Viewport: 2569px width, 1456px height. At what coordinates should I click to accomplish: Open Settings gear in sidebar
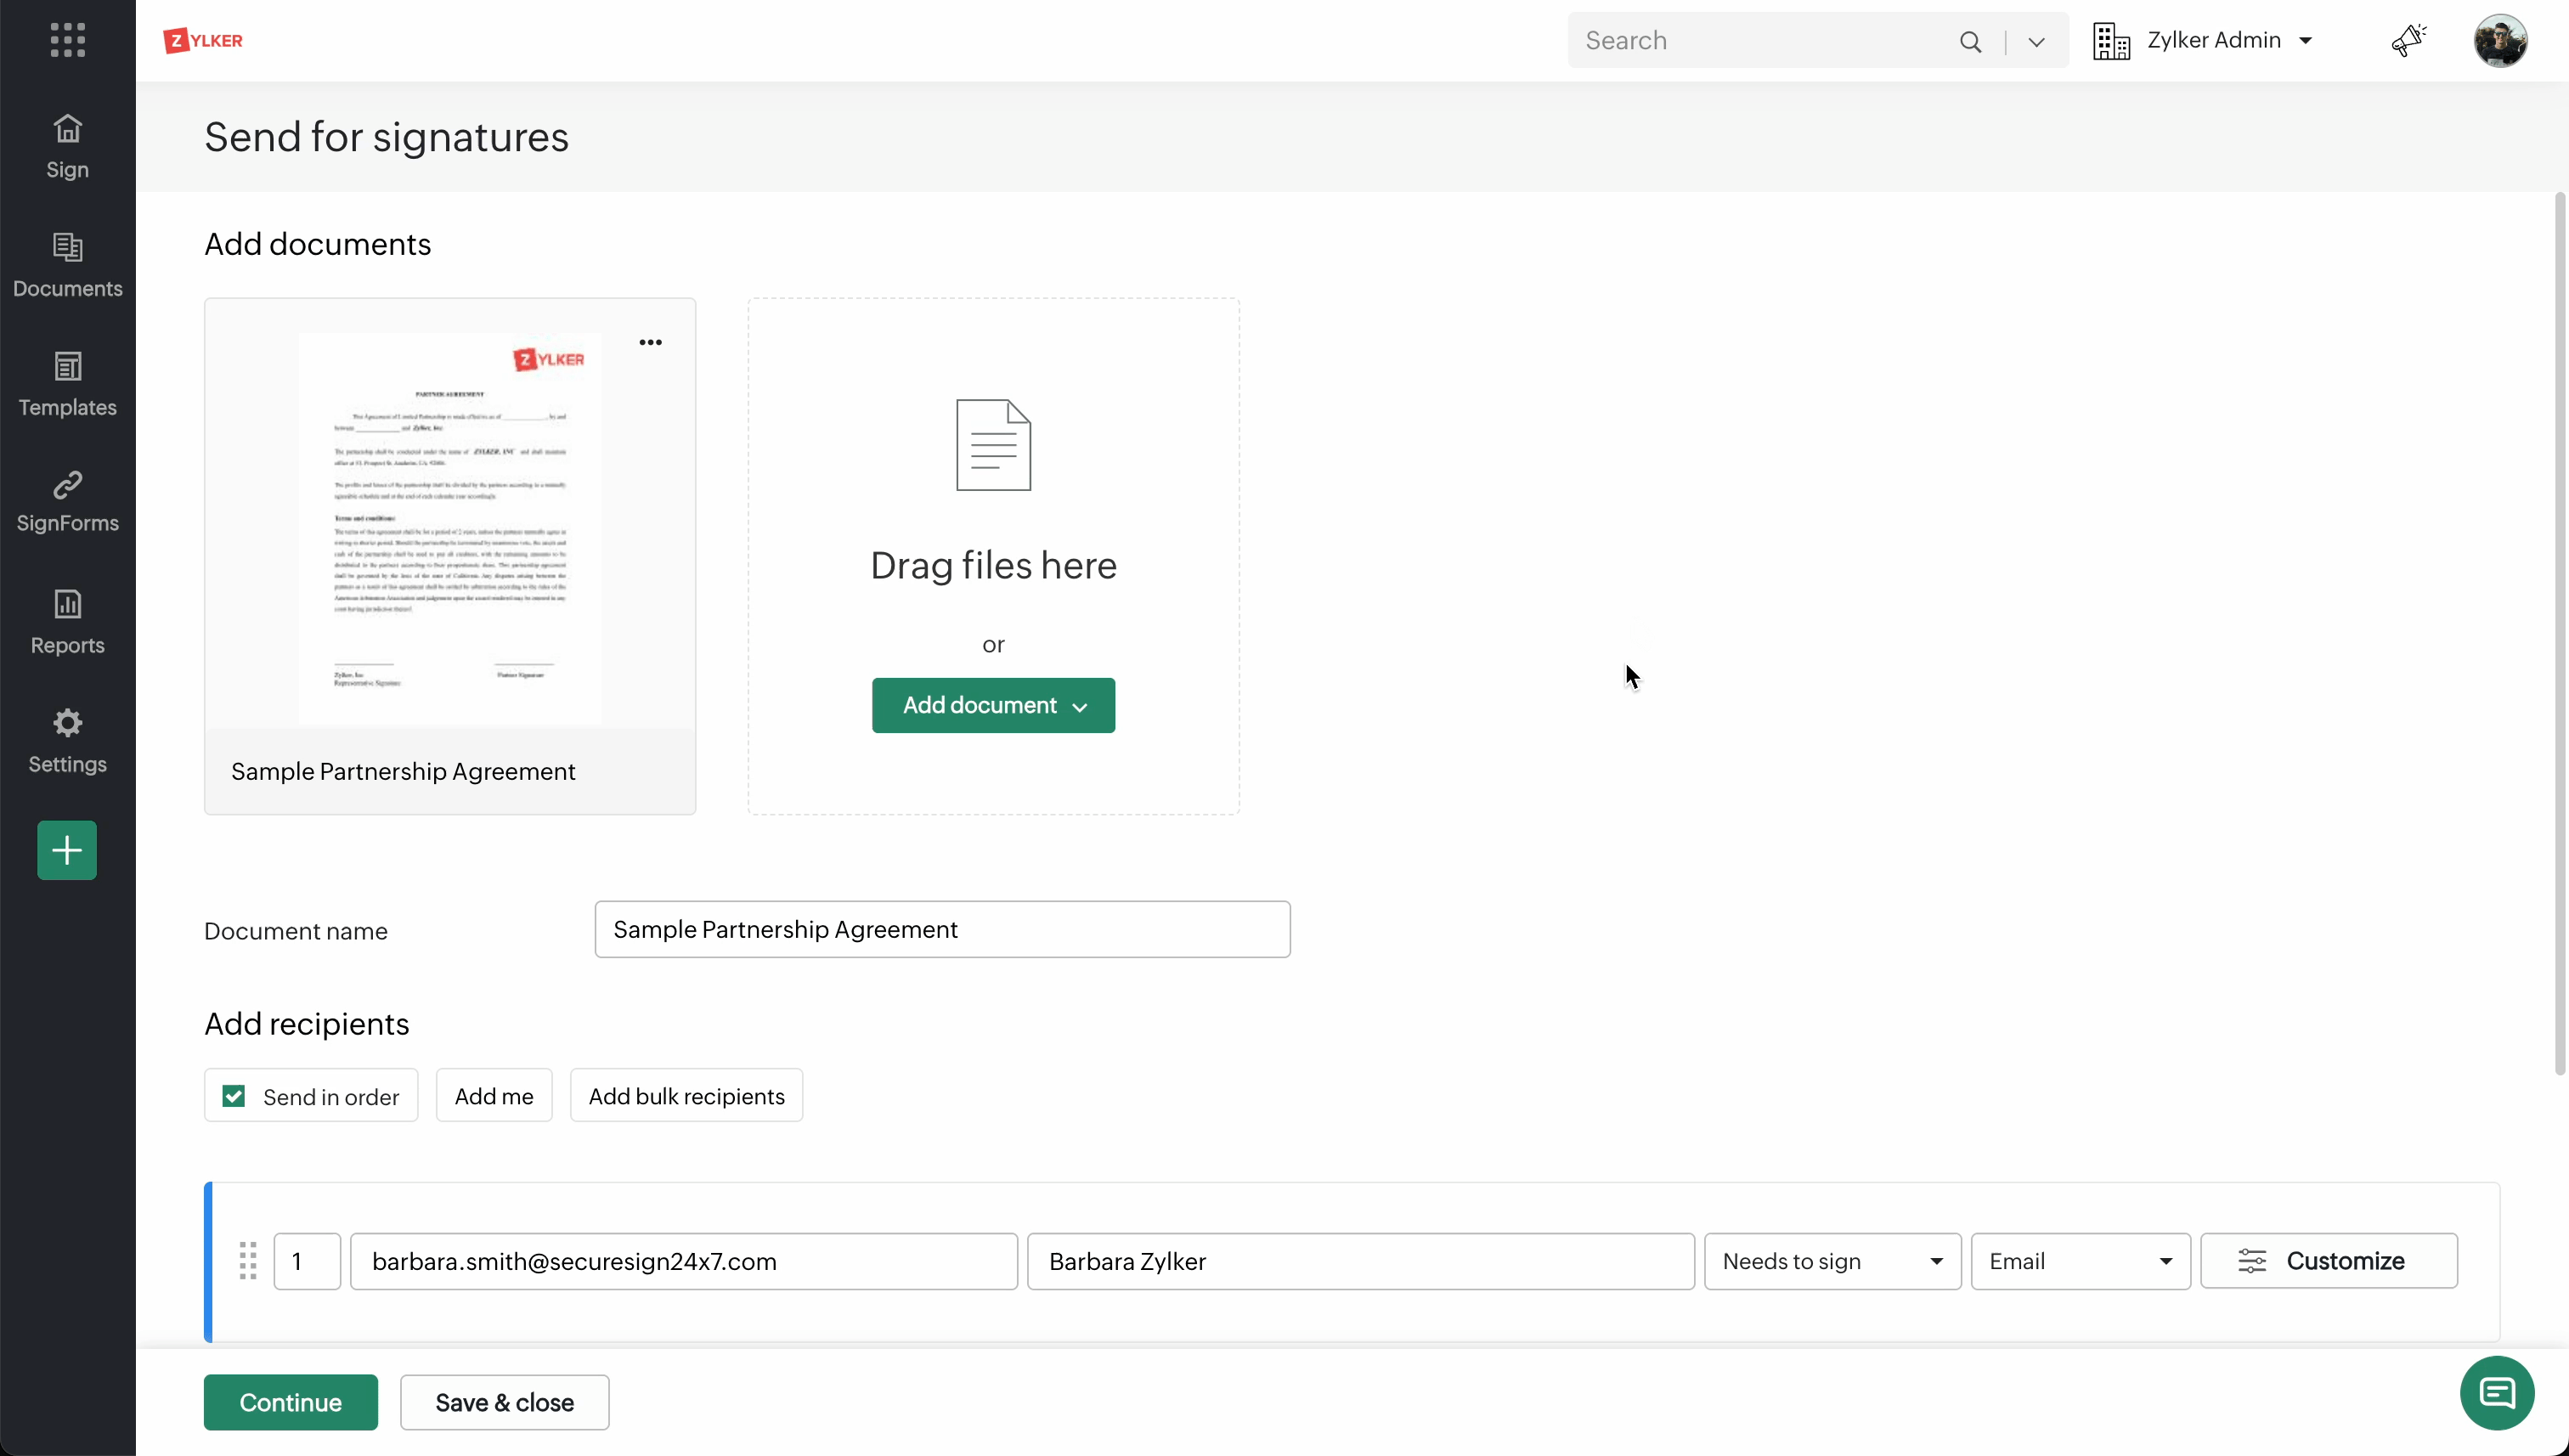point(67,740)
